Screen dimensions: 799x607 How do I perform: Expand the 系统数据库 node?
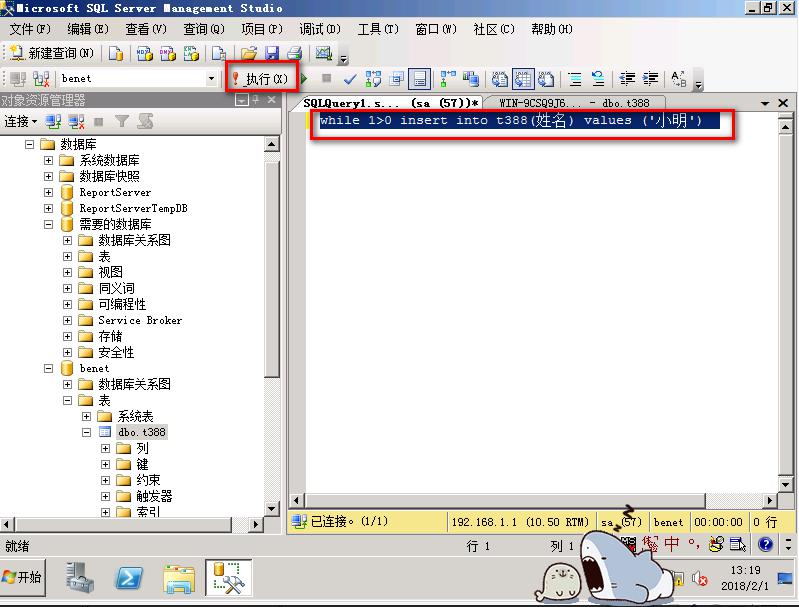tap(48, 161)
